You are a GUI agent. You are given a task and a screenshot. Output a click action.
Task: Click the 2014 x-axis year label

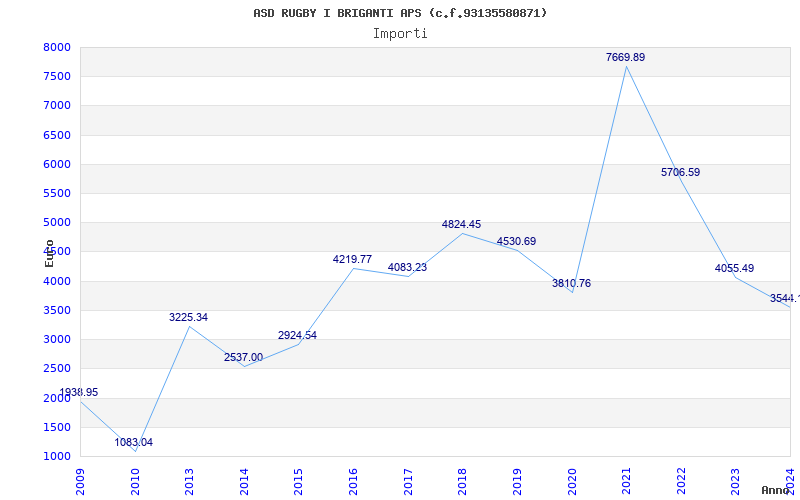244,481
